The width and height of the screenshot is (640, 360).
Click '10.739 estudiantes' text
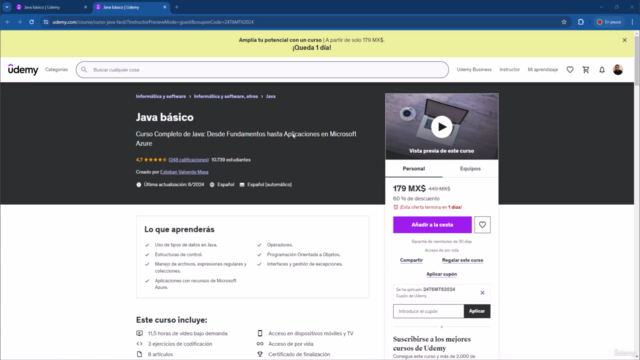click(231, 160)
